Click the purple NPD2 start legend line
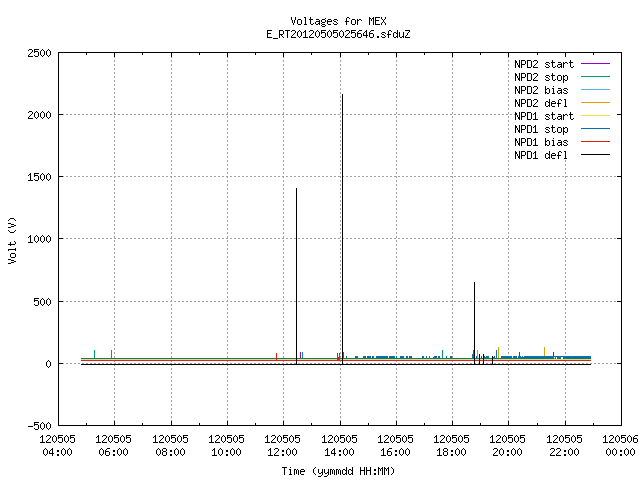This screenshot has height=480, width=640. click(x=595, y=64)
